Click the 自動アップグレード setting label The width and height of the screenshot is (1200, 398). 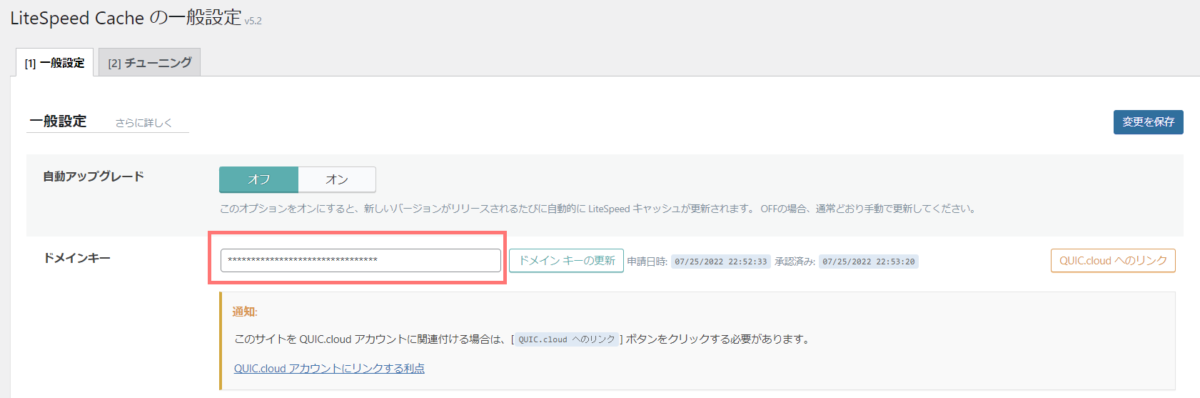coord(93,176)
